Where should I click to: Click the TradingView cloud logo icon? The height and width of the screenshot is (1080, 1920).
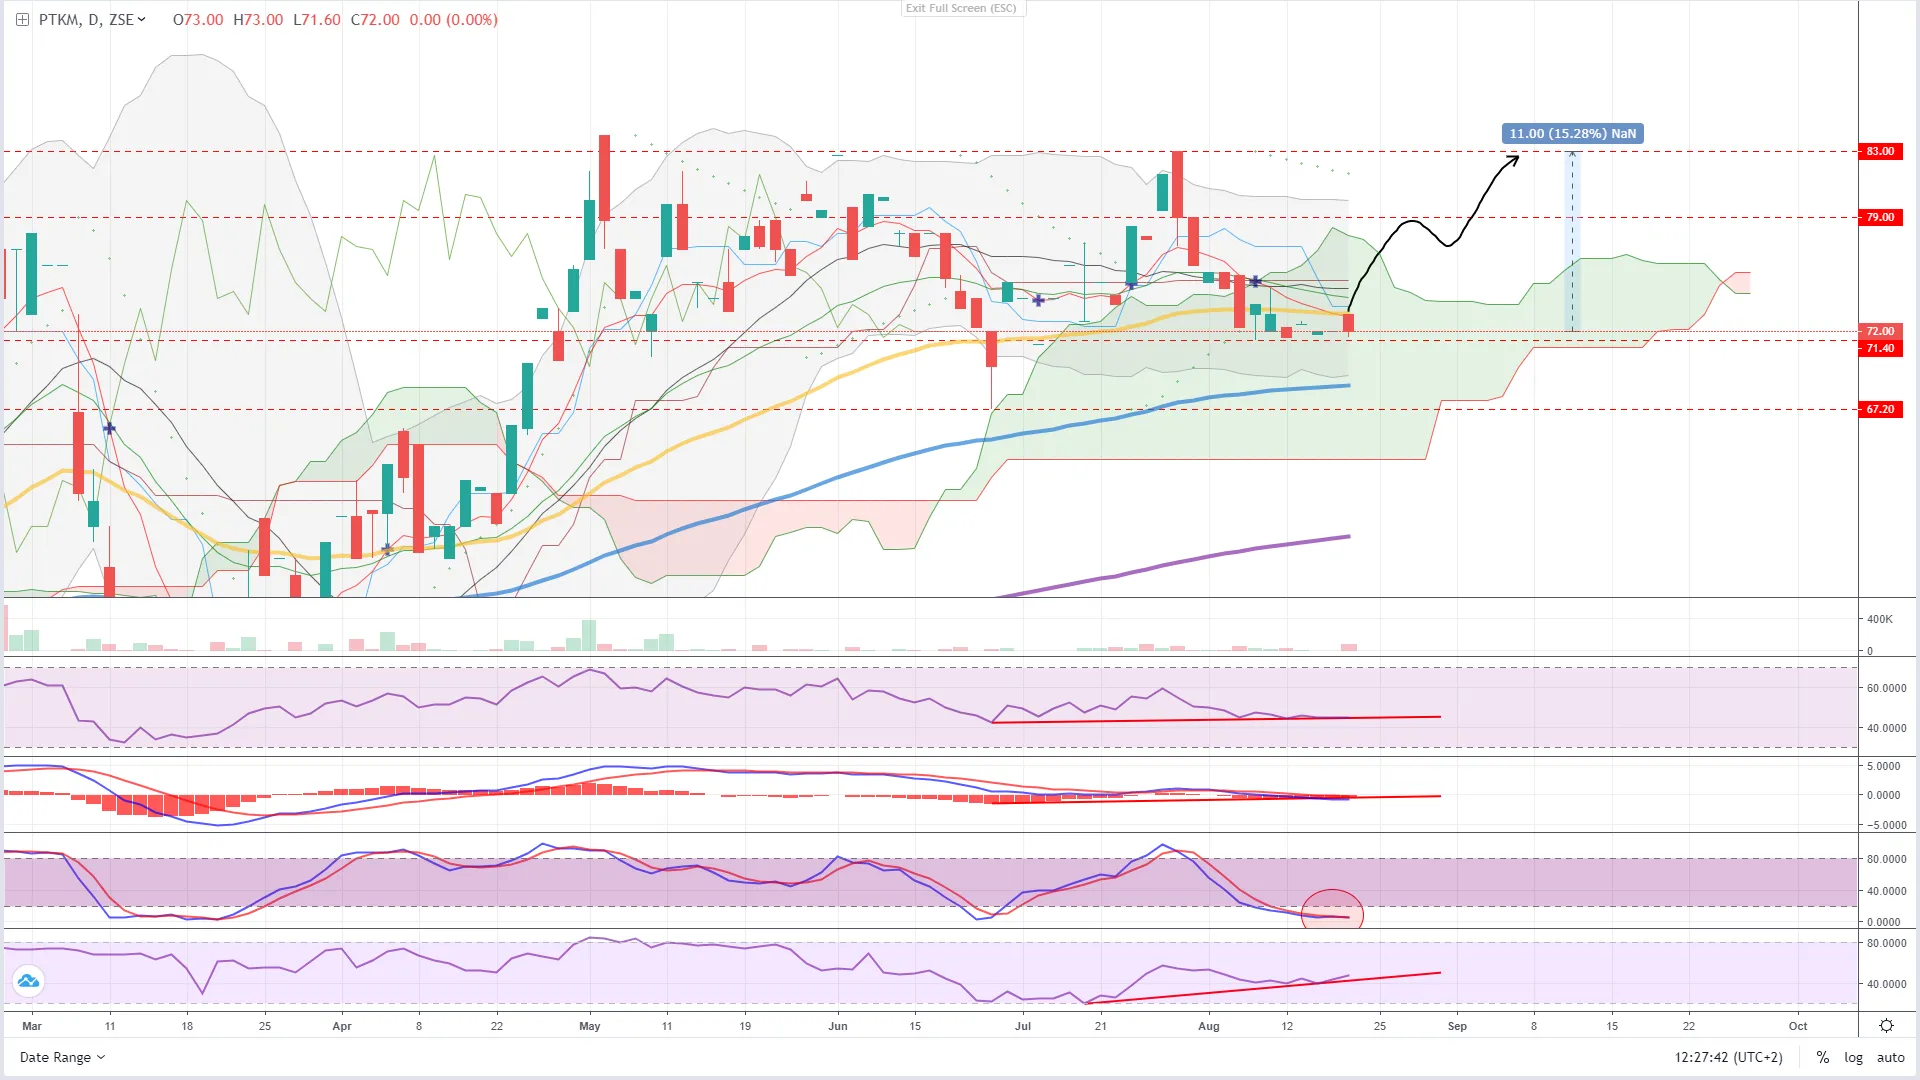pos(28,981)
